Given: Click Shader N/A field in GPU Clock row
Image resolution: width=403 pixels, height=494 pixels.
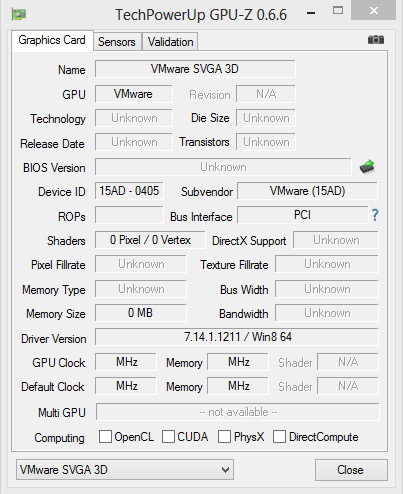Looking at the screenshot, I should click(348, 362).
